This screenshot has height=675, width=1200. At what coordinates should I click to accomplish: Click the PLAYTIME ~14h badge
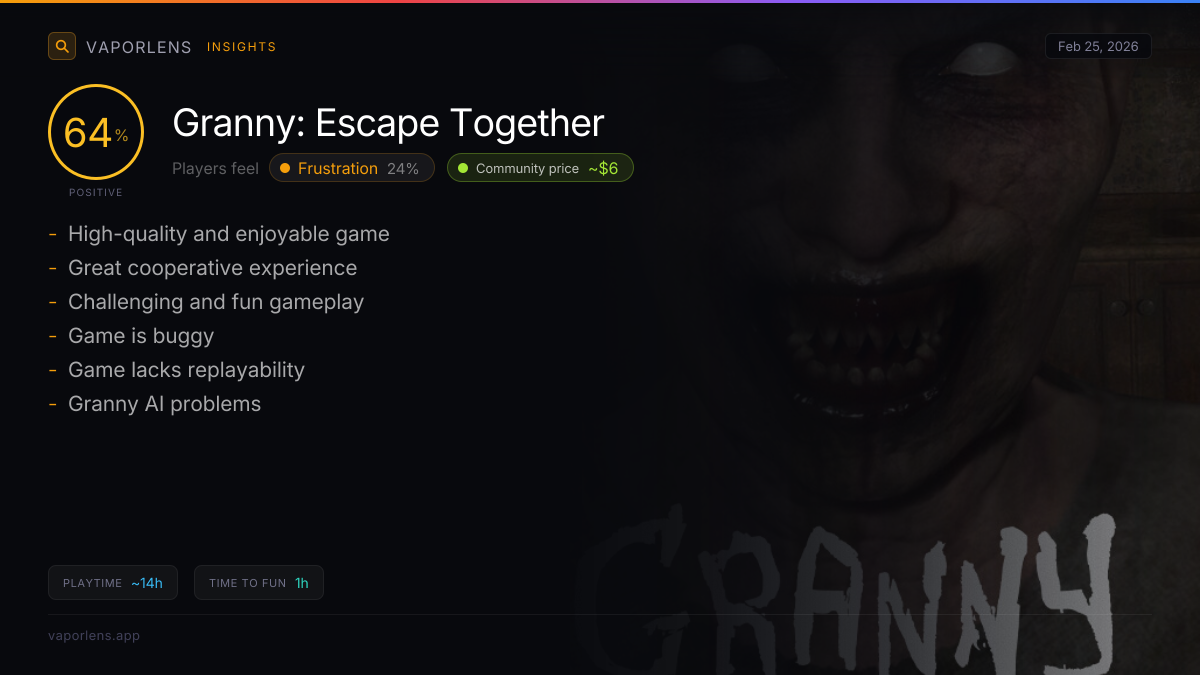[113, 583]
